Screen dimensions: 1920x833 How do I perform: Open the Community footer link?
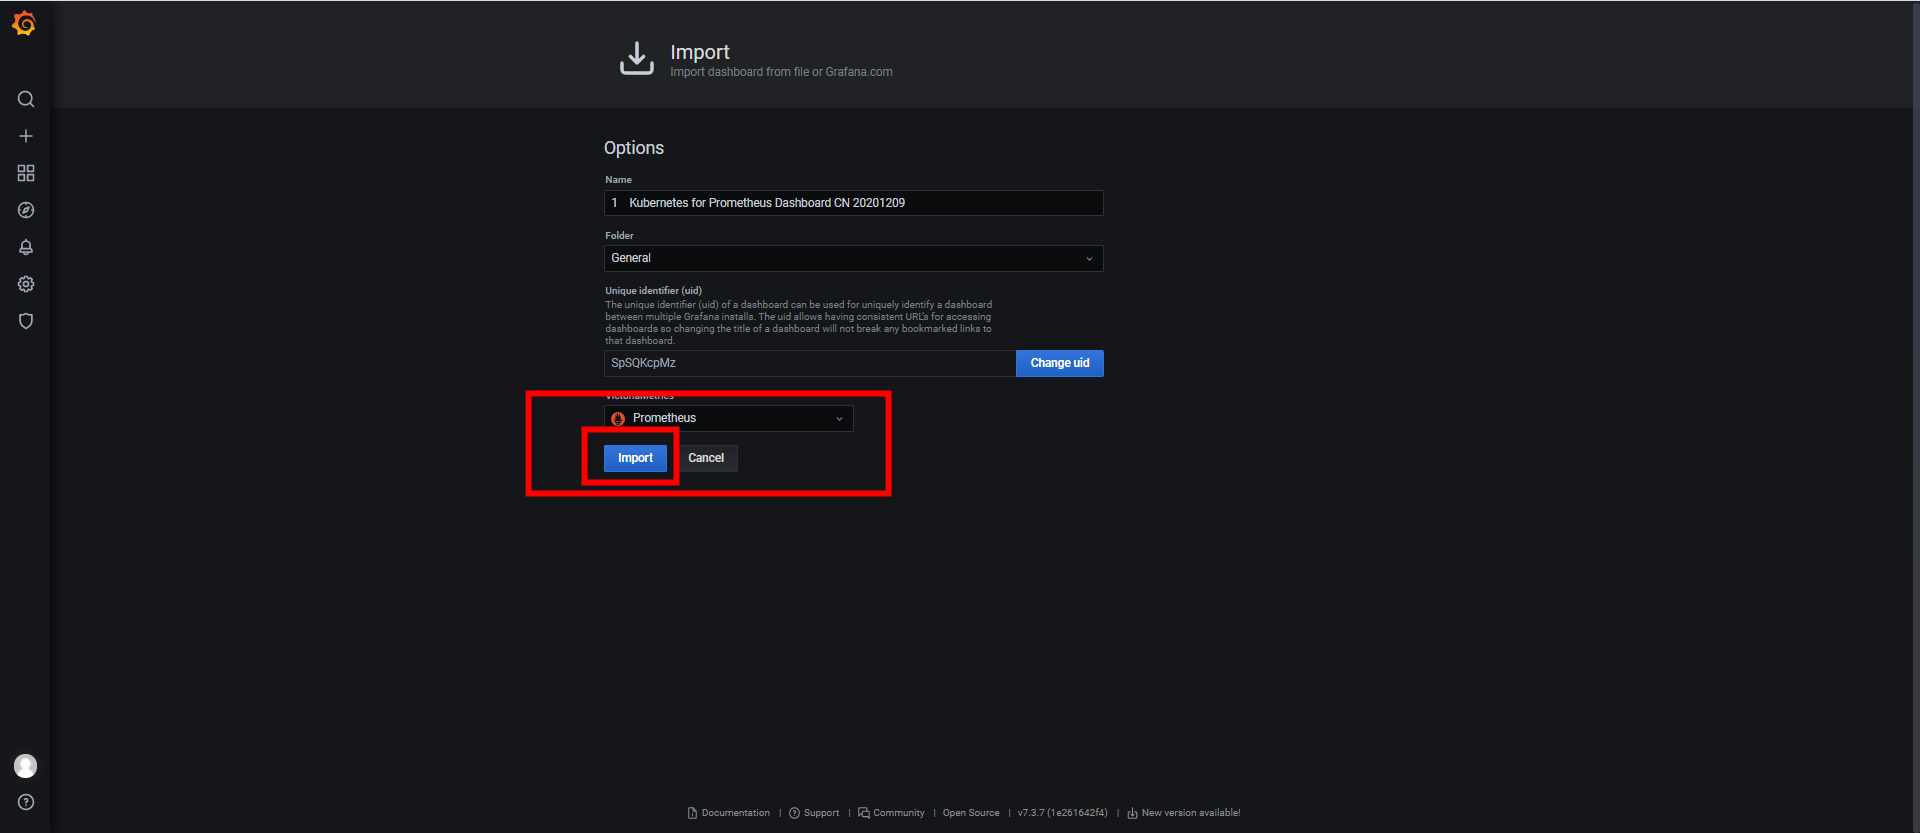pyautogui.click(x=899, y=813)
